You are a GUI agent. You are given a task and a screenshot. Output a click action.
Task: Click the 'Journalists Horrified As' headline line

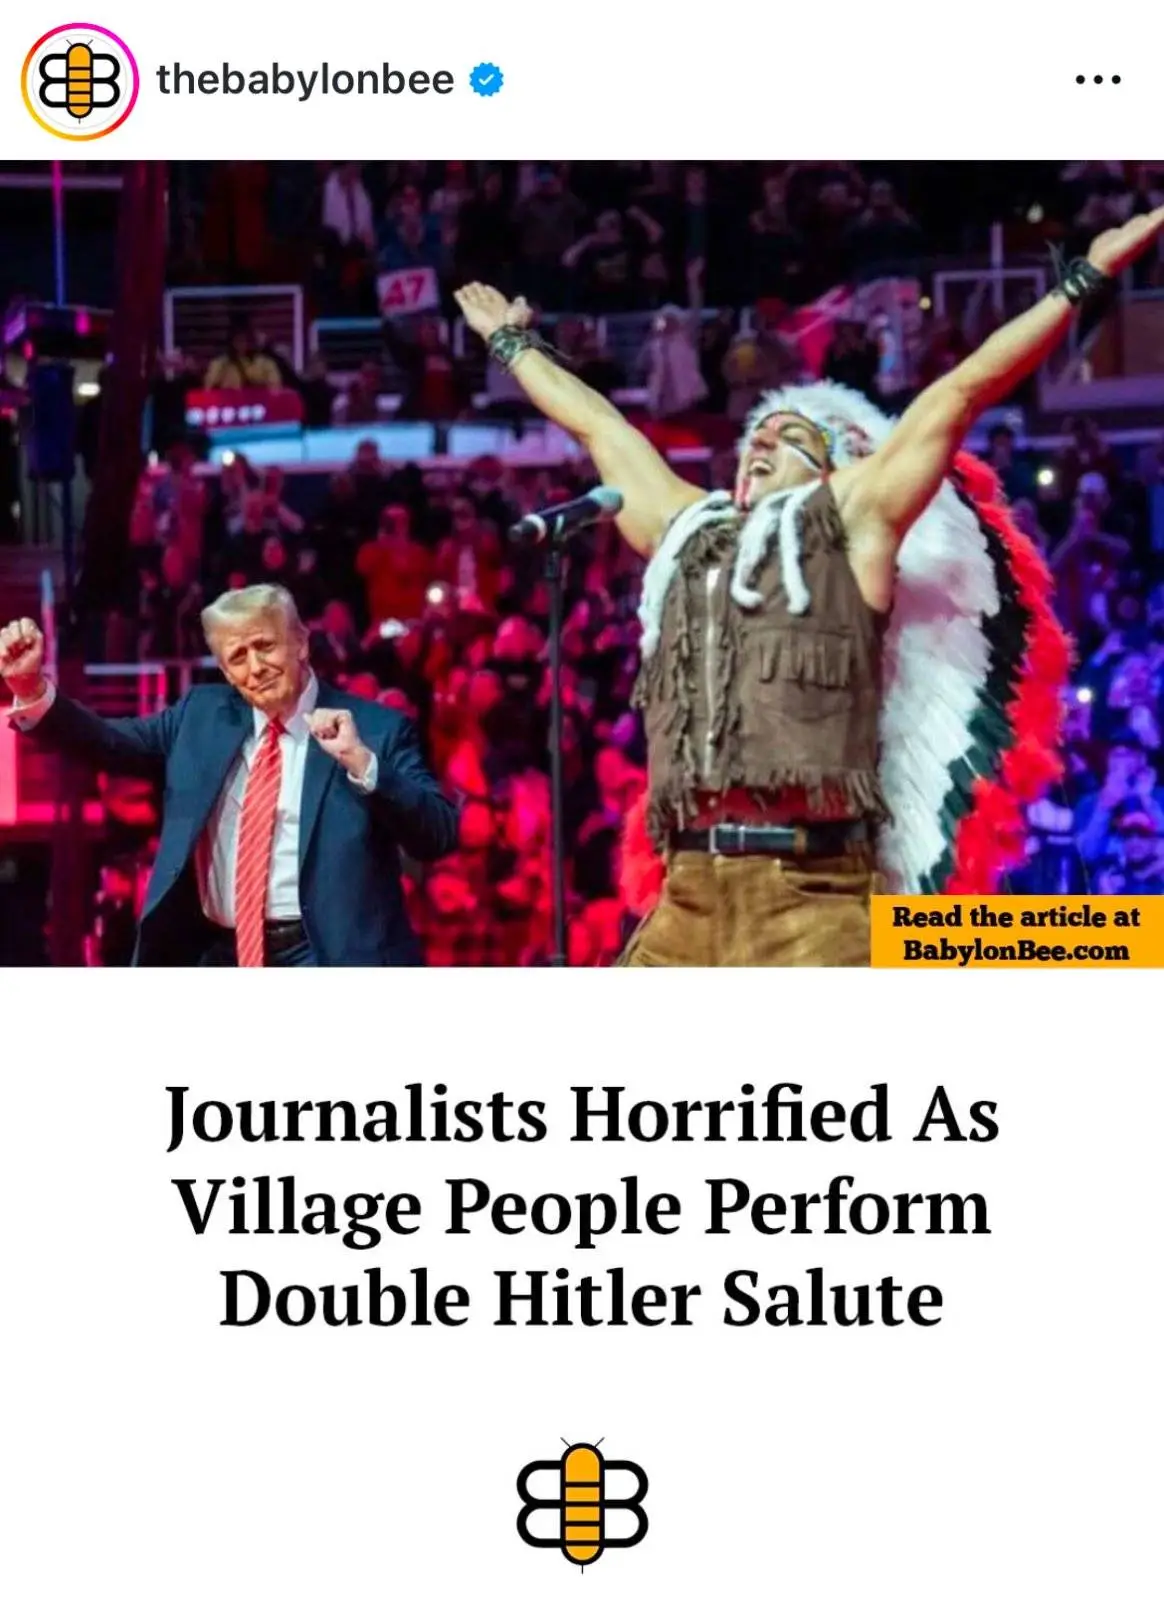[582, 1114]
